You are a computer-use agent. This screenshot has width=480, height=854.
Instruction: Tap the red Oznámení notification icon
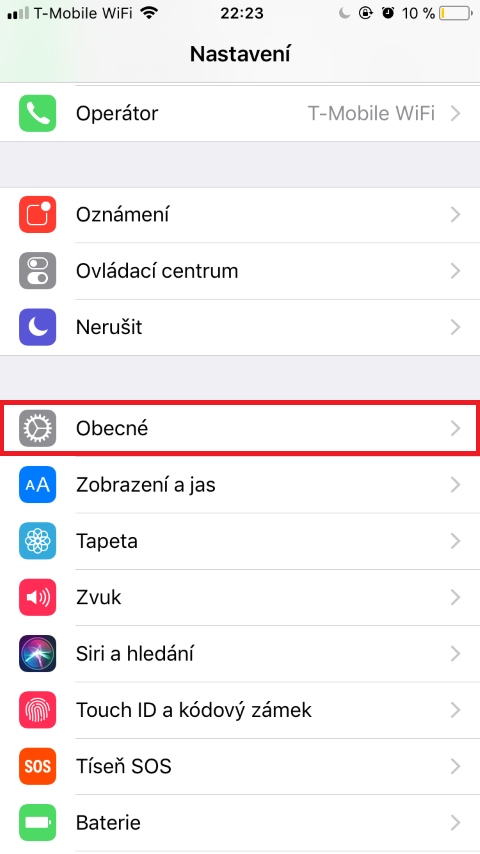click(38, 215)
